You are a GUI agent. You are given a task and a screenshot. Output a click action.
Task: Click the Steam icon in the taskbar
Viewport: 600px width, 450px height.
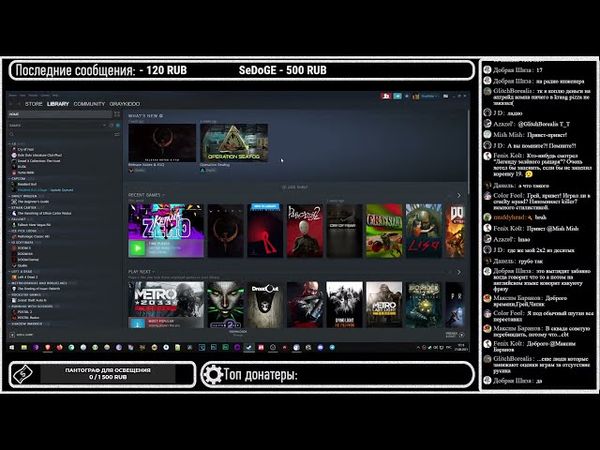249,347
